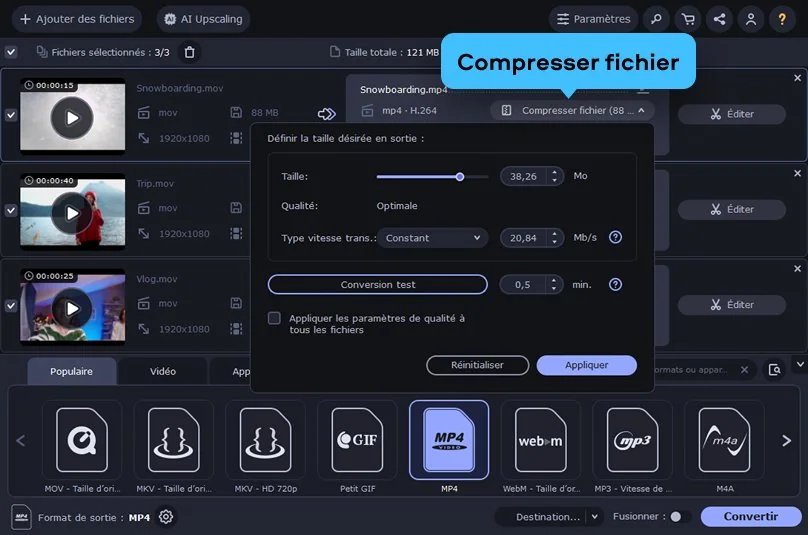Select the Populaire tab
The width and height of the screenshot is (808, 535).
(72, 371)
